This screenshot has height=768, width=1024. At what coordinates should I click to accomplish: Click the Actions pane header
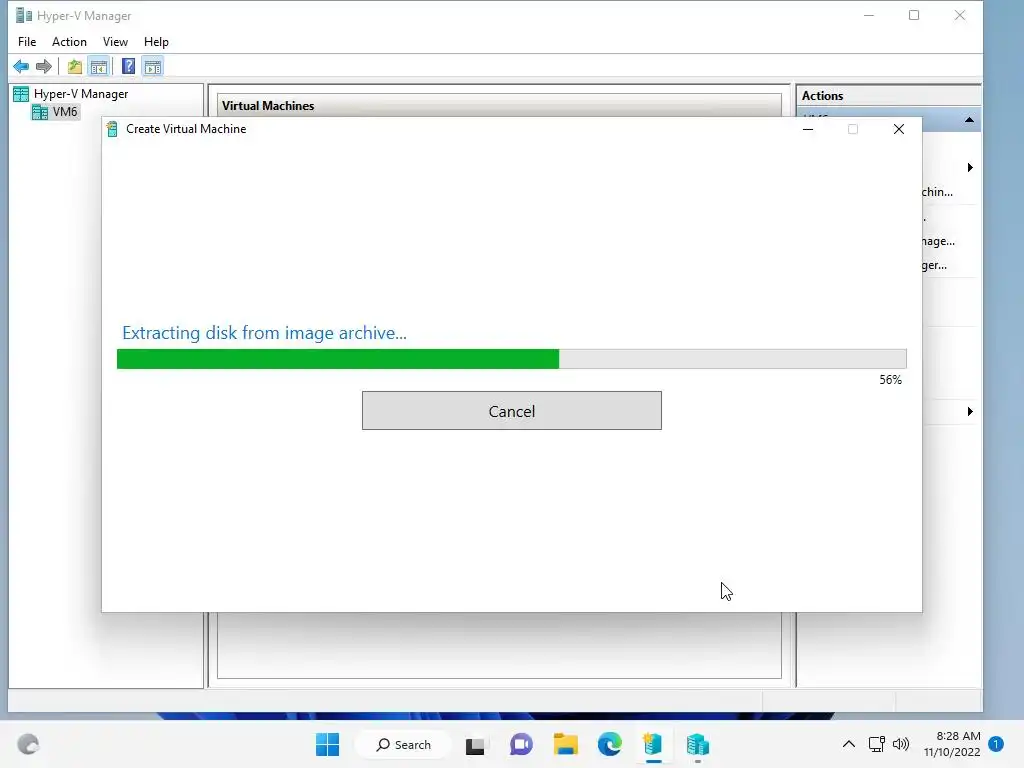pyautogui.click(x=888, y=95)
